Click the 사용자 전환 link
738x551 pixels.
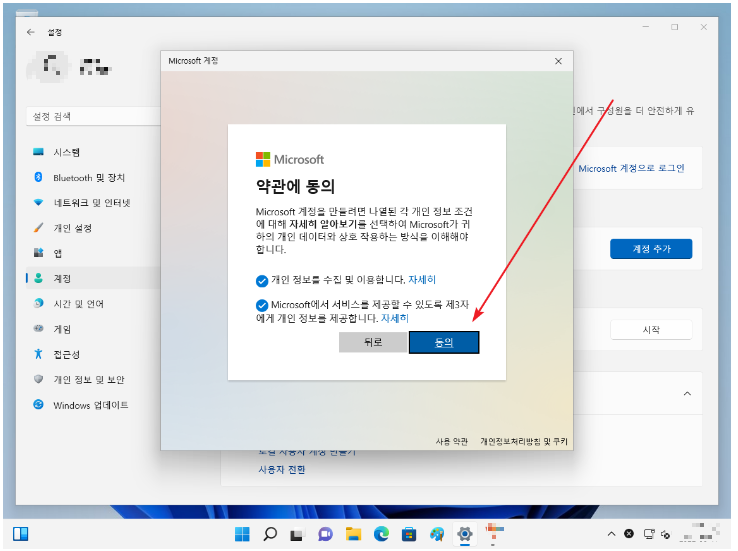click(x=281, y=470)
